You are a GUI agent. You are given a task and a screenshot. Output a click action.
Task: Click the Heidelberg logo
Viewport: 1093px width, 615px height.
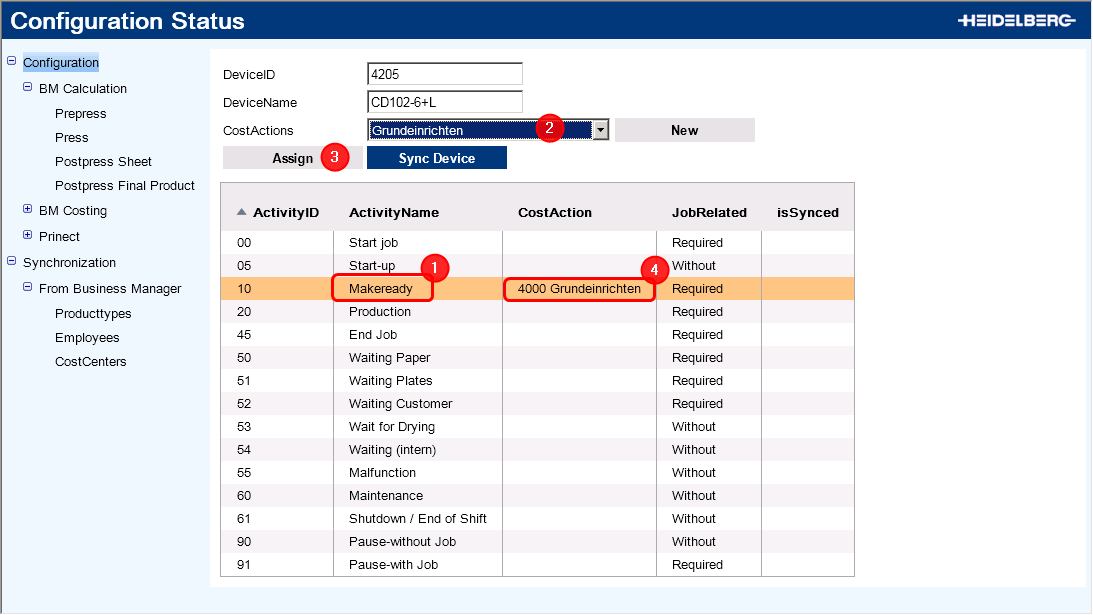pyautogui.click(x=1016, y=20)
